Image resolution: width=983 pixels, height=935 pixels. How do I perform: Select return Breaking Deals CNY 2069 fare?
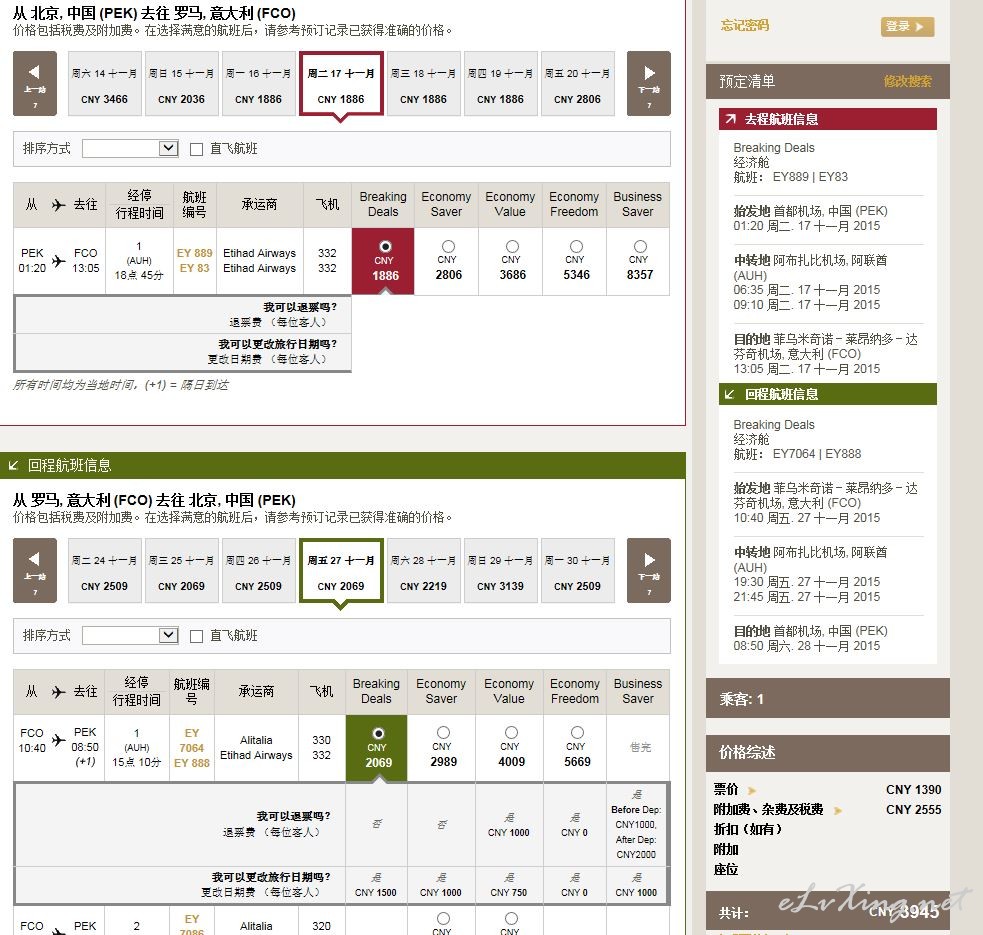tap(378, 733)
